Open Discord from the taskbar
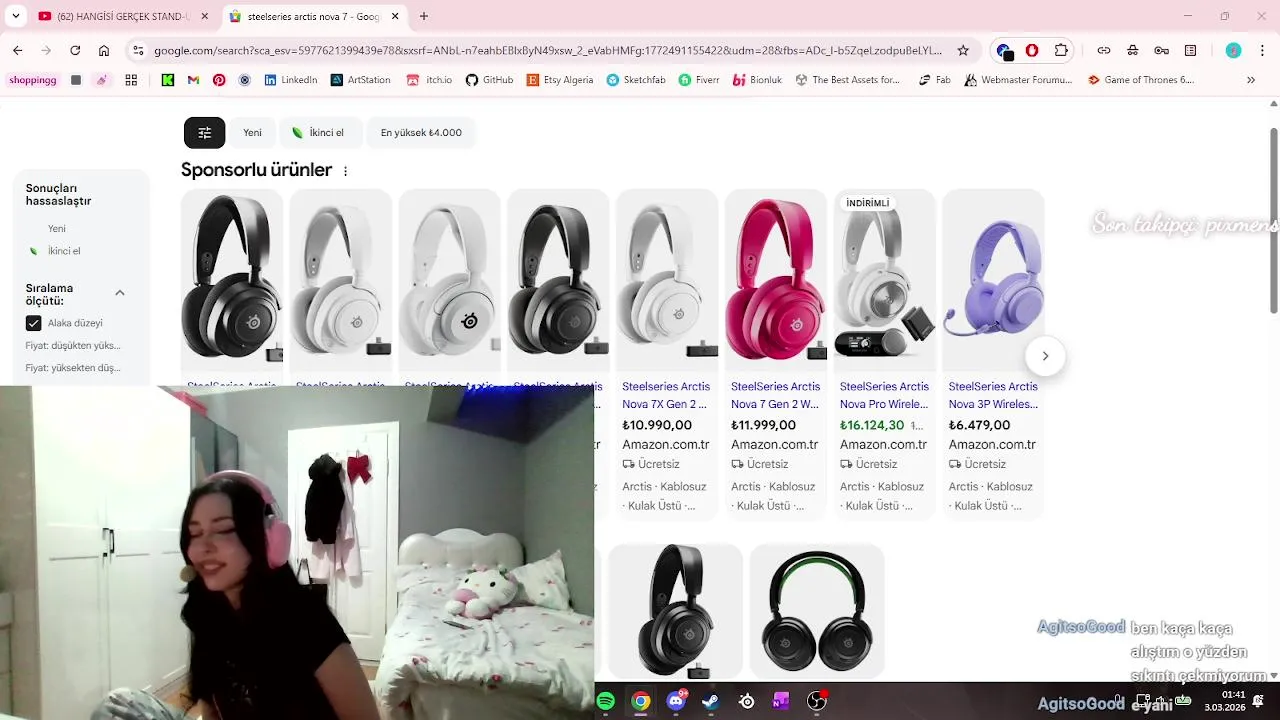This screenshot has height=720, width=1280. click(677, 702)
